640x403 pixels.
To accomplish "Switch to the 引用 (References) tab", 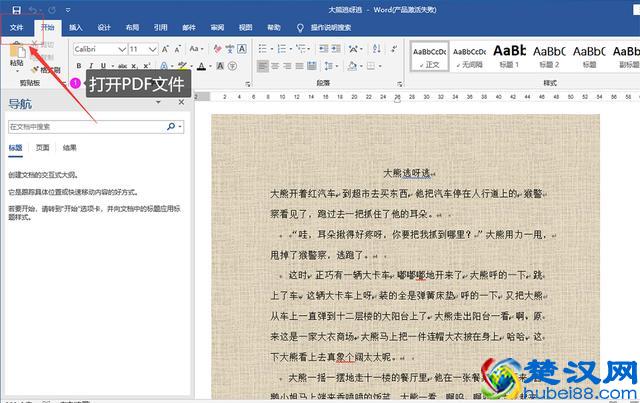I will (160, 28).
